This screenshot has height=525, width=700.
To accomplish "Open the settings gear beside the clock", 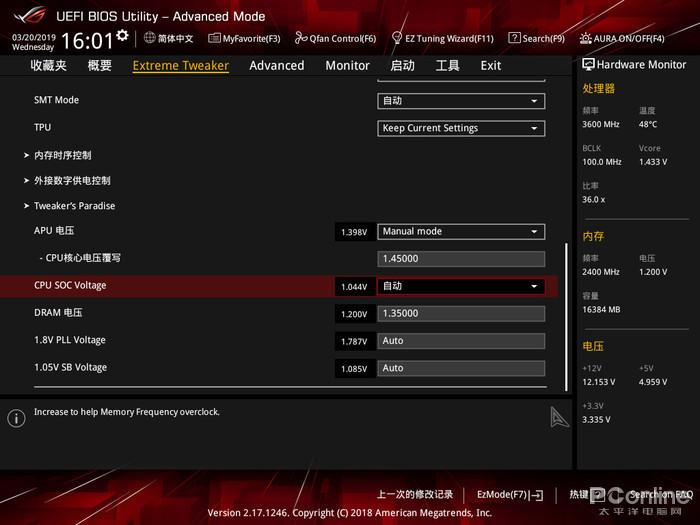I will pyautogui.click(x=122, y=35).
